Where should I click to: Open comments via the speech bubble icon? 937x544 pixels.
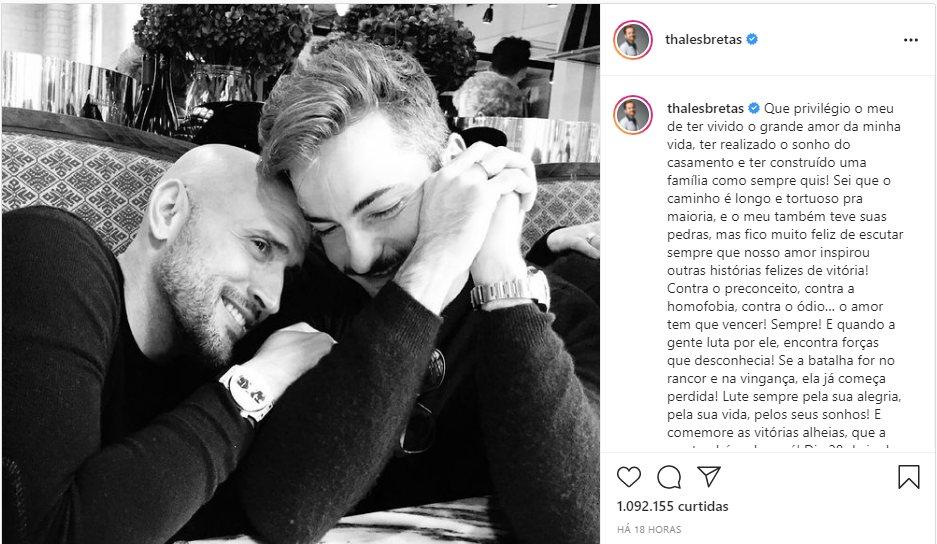click(x=669, y=477)
